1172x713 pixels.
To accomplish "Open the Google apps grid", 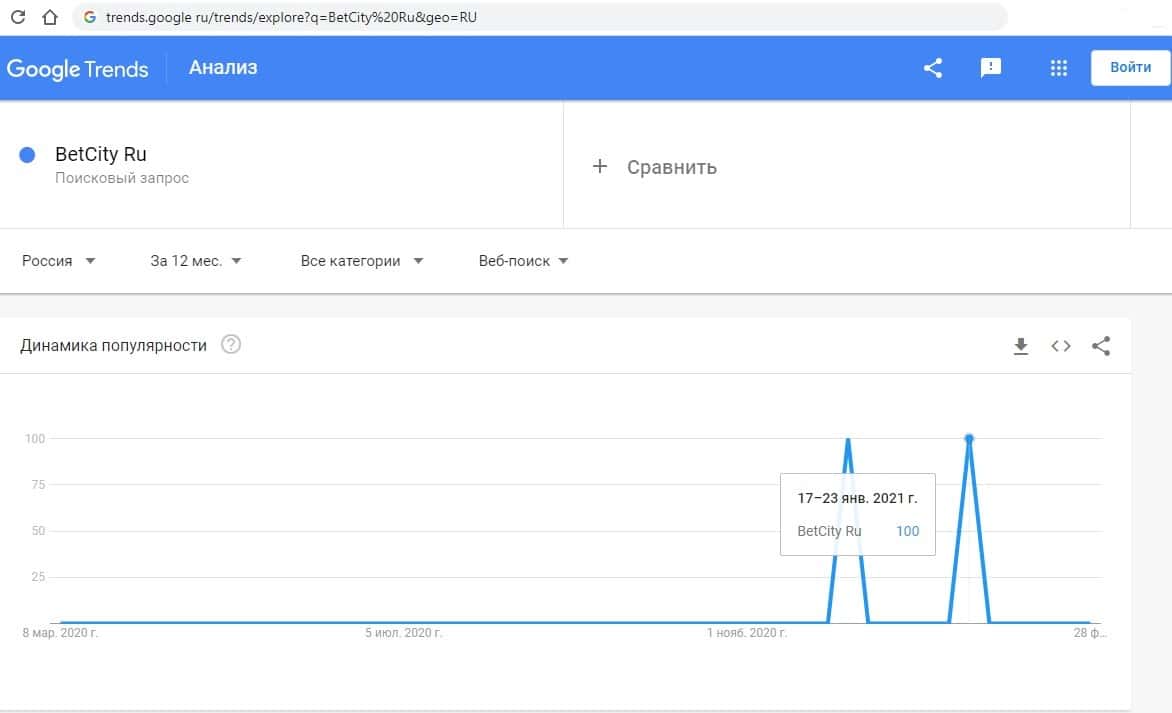I will 1059,68.
